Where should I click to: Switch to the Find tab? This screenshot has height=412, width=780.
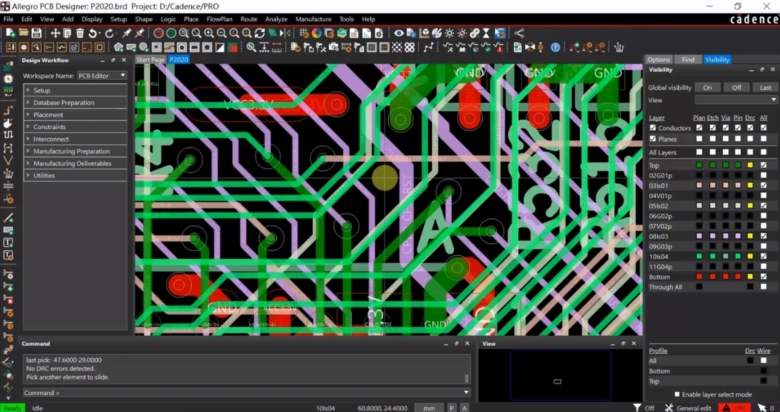tap(688, 60)
